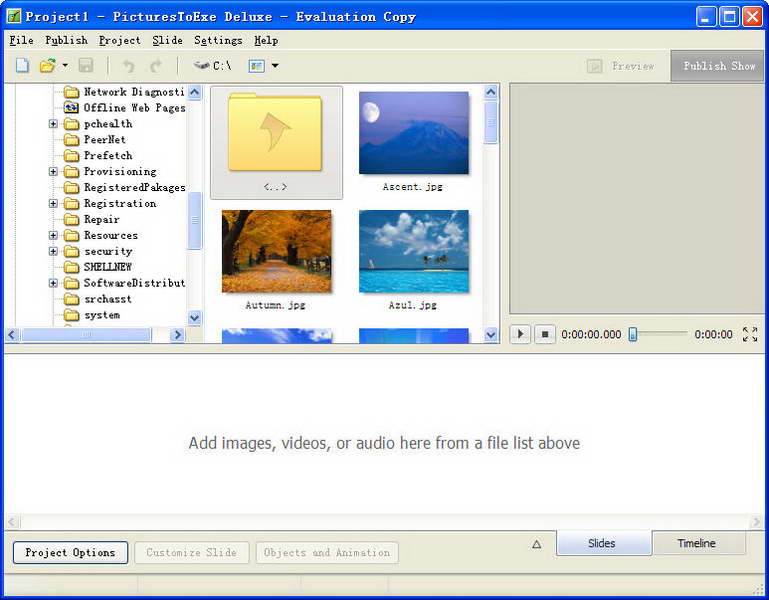The height and width of the screenshot is (600, 769).
Task: Open the view mode dropdown arrow
Action: coord(275,66)
